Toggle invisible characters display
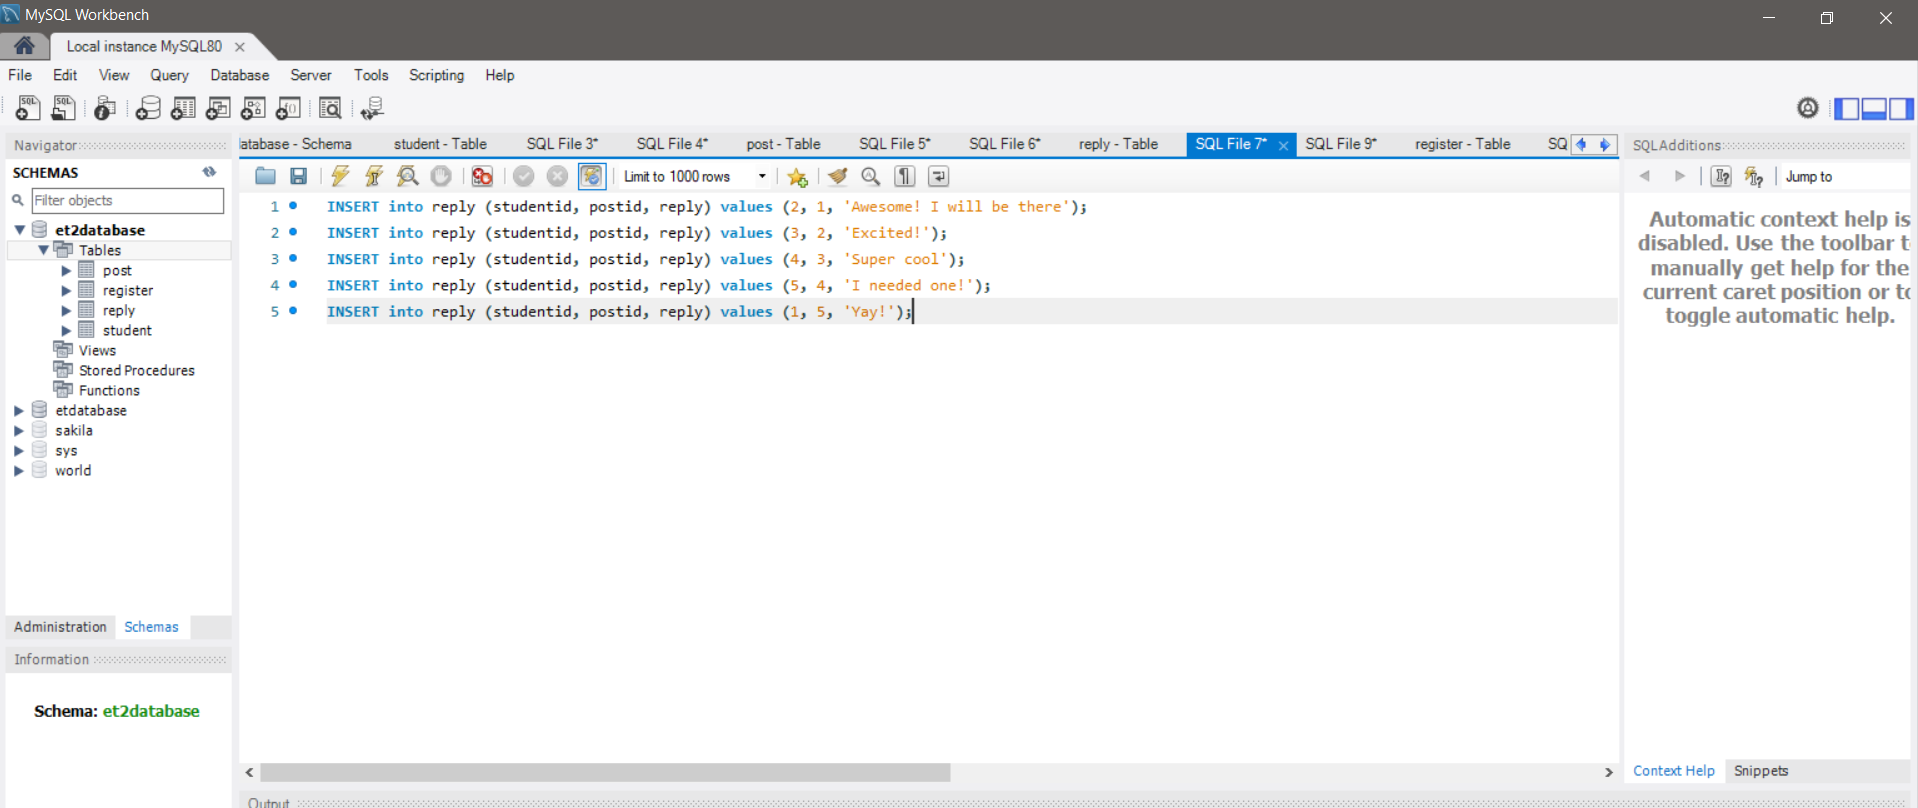1918x808 pixels. point(905,176)
